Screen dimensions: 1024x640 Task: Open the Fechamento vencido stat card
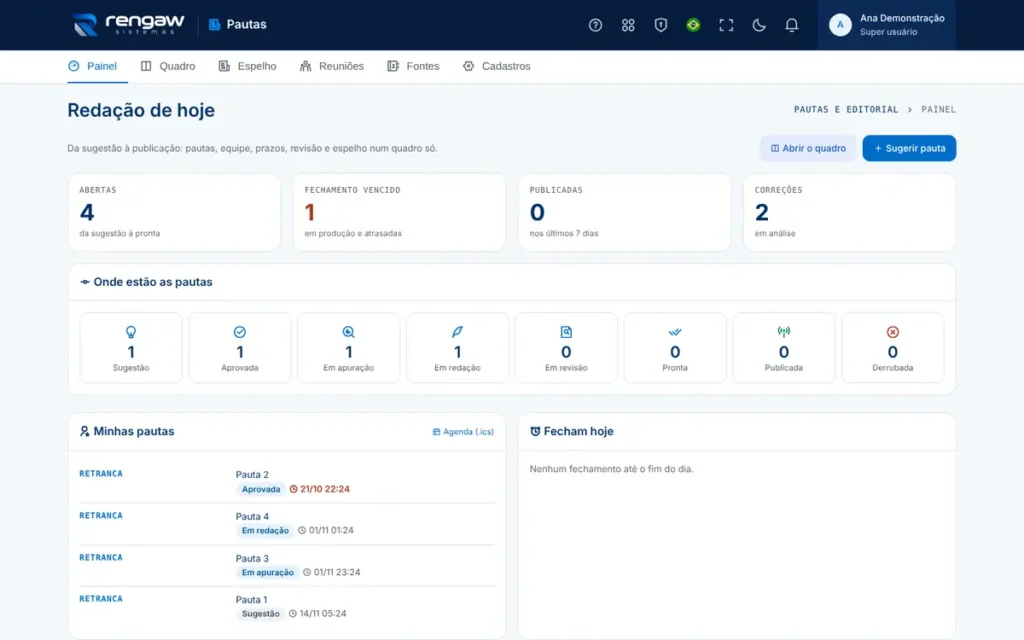click(399, 212)
